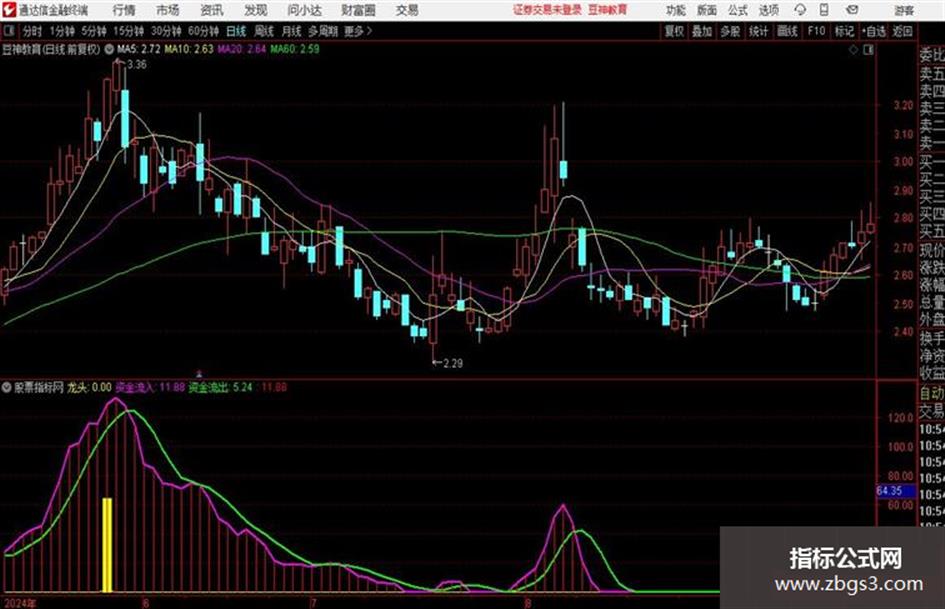Click the 3.36 high price marker

136,65
